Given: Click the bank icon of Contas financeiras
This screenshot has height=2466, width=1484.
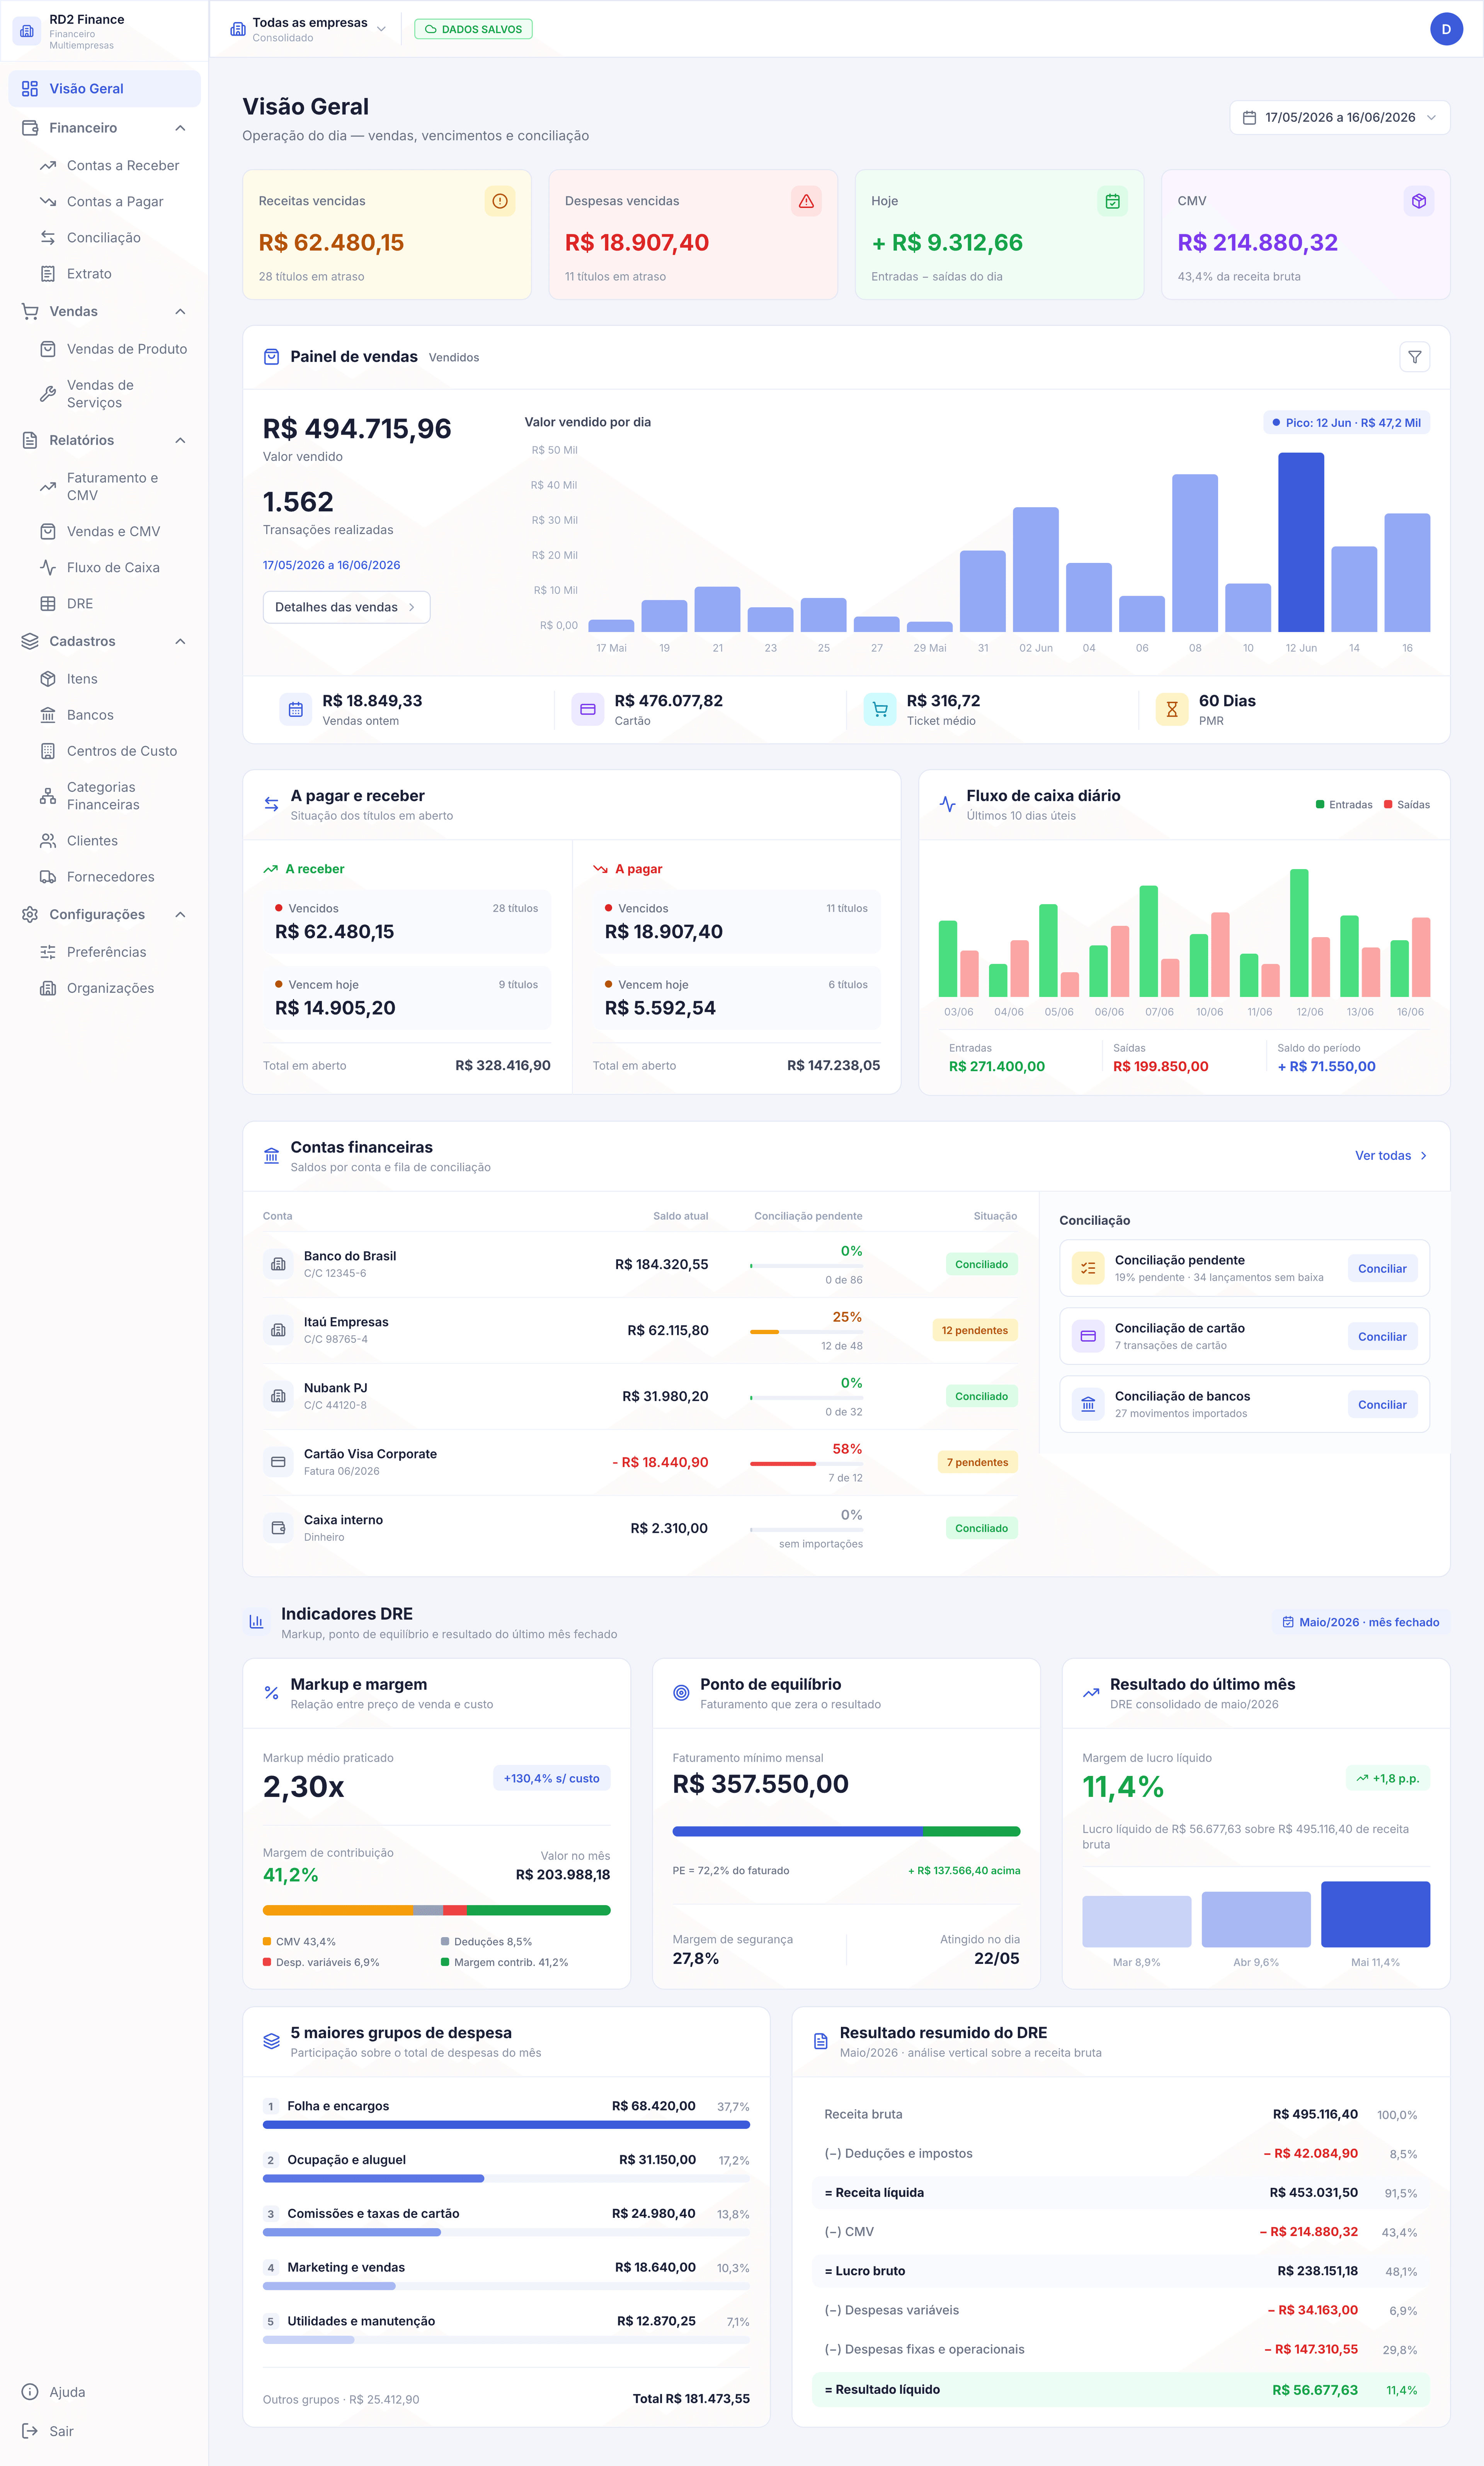Looking at the screenshot, I should click(271, 1156).
